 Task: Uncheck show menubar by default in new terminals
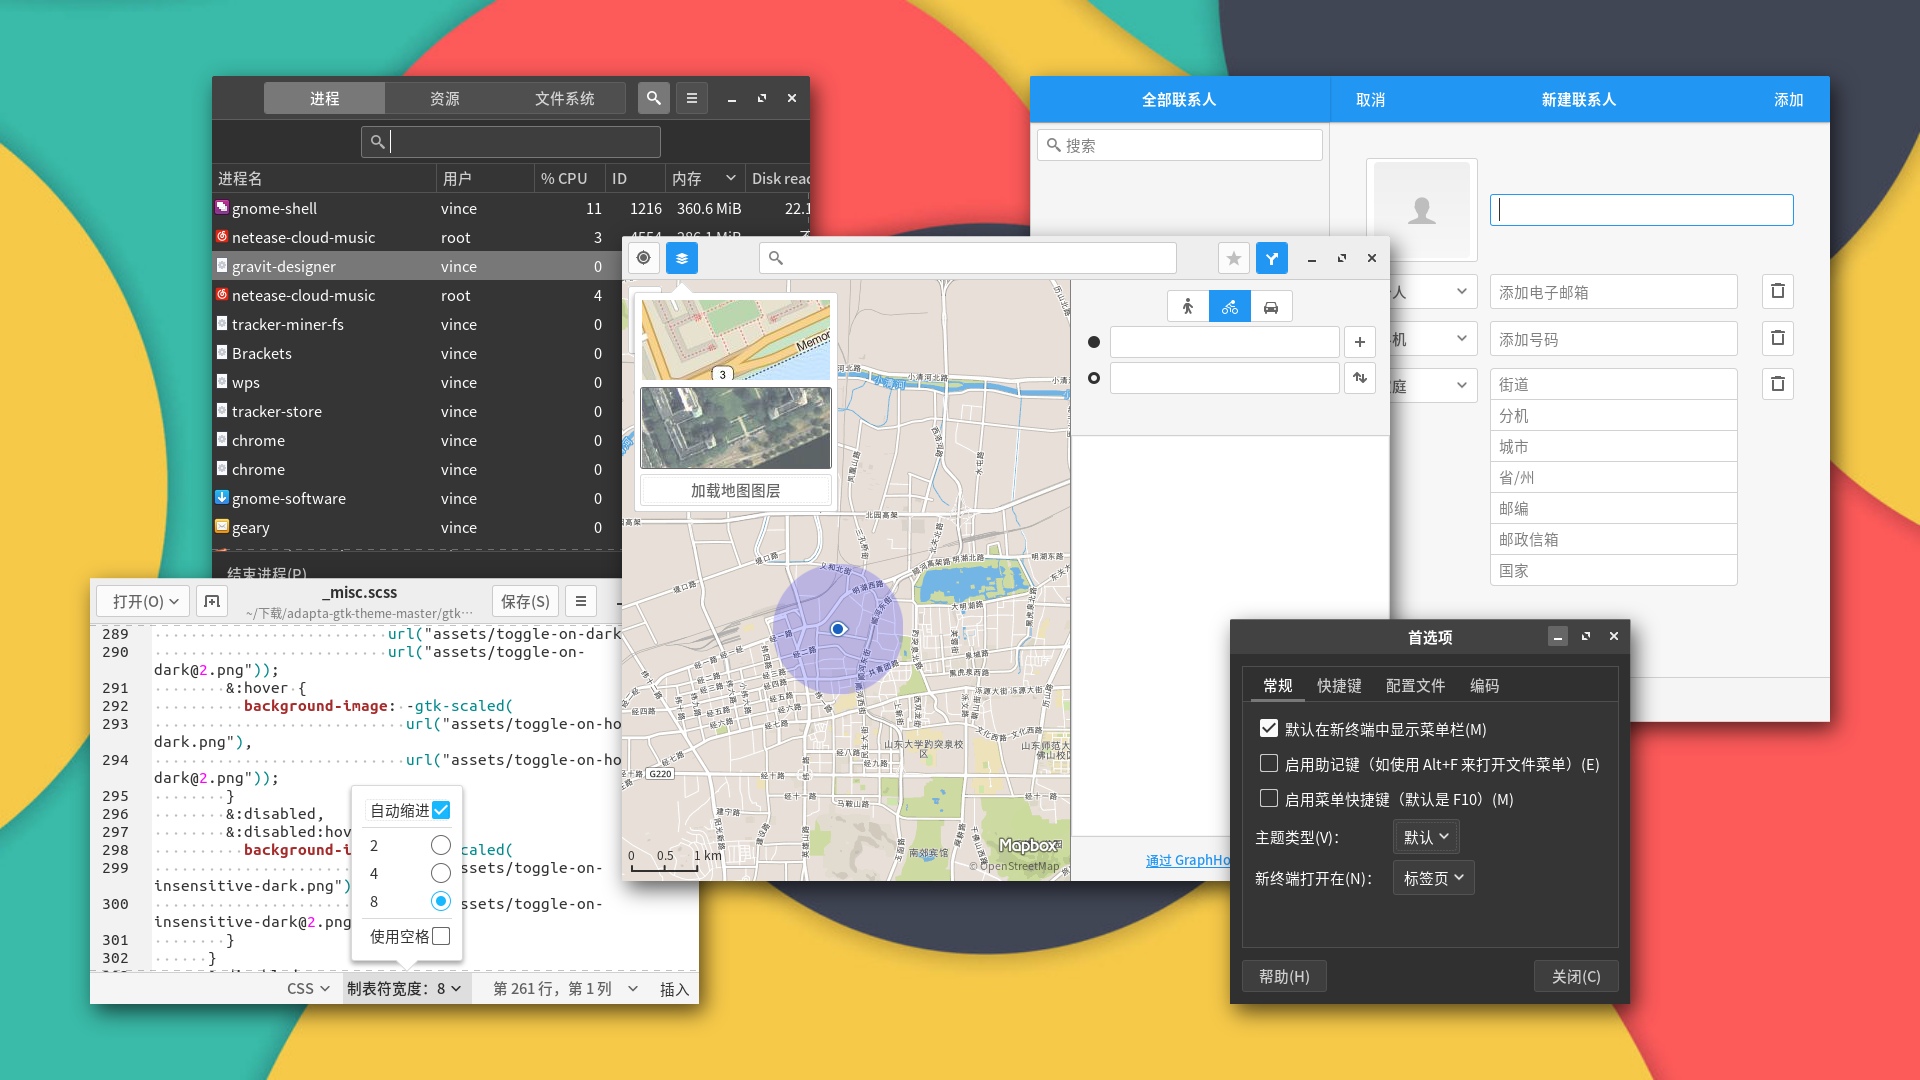pos(1269,729)
